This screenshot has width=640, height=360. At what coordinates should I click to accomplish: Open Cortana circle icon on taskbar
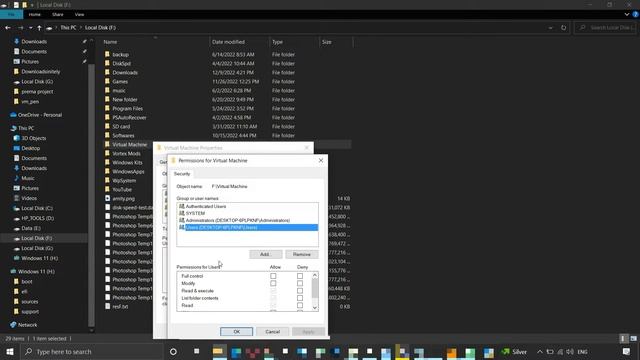coord(173,351)
